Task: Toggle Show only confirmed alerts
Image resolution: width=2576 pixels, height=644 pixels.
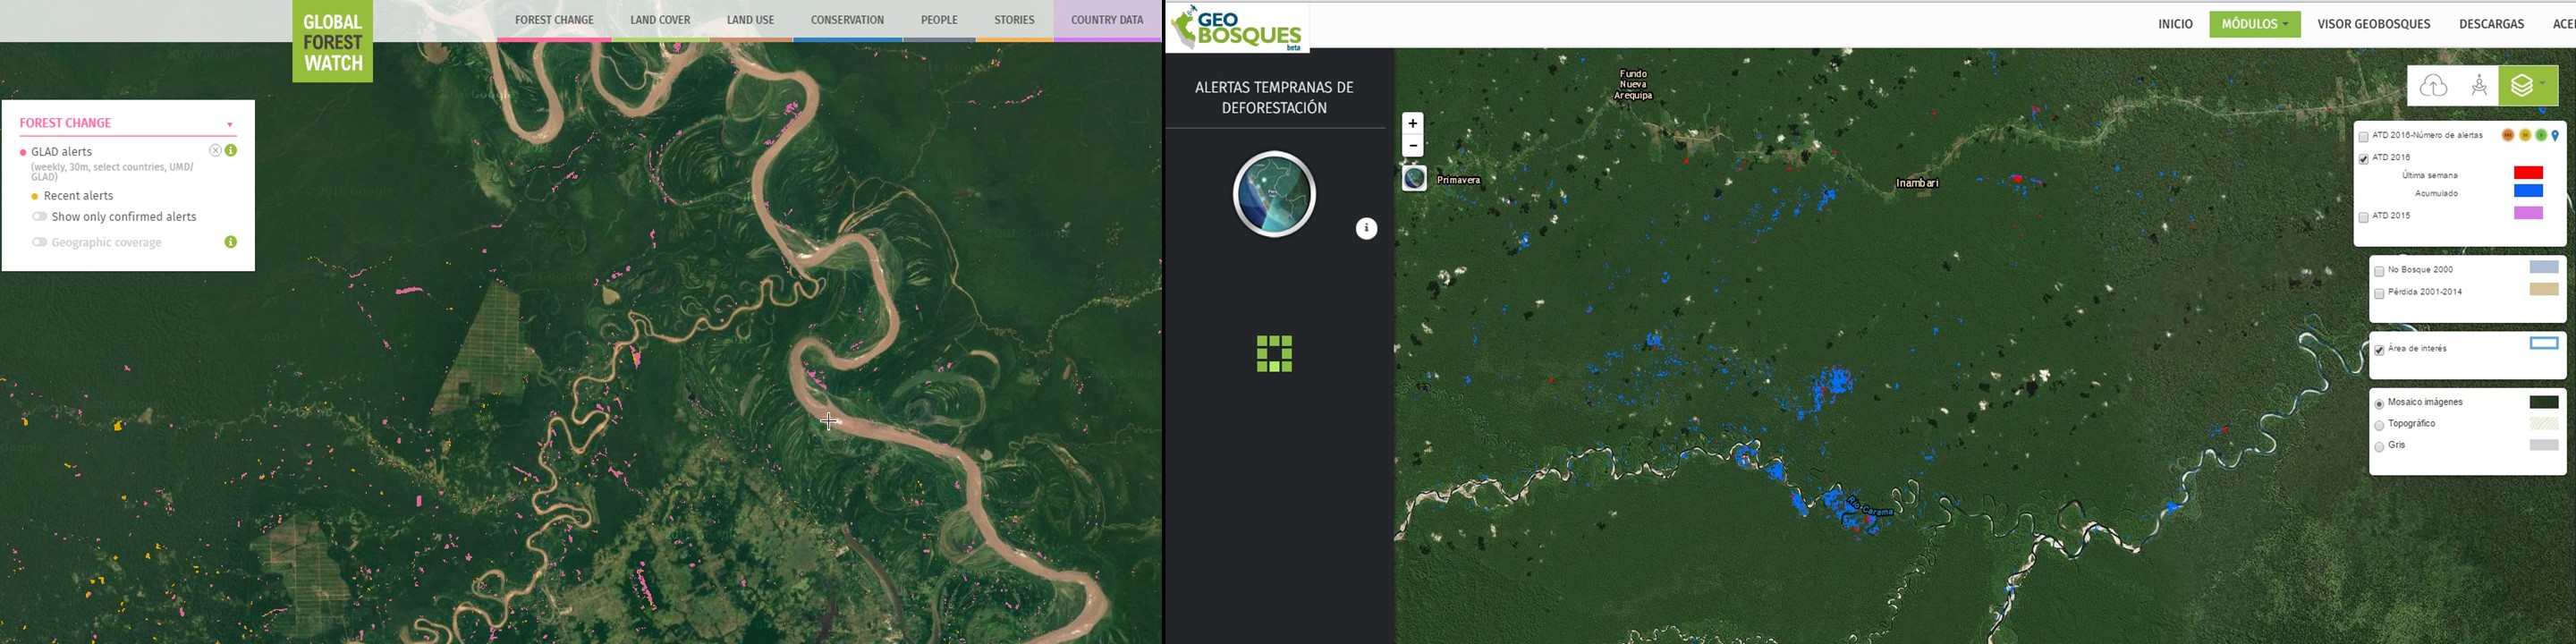Action: [40, 216]
